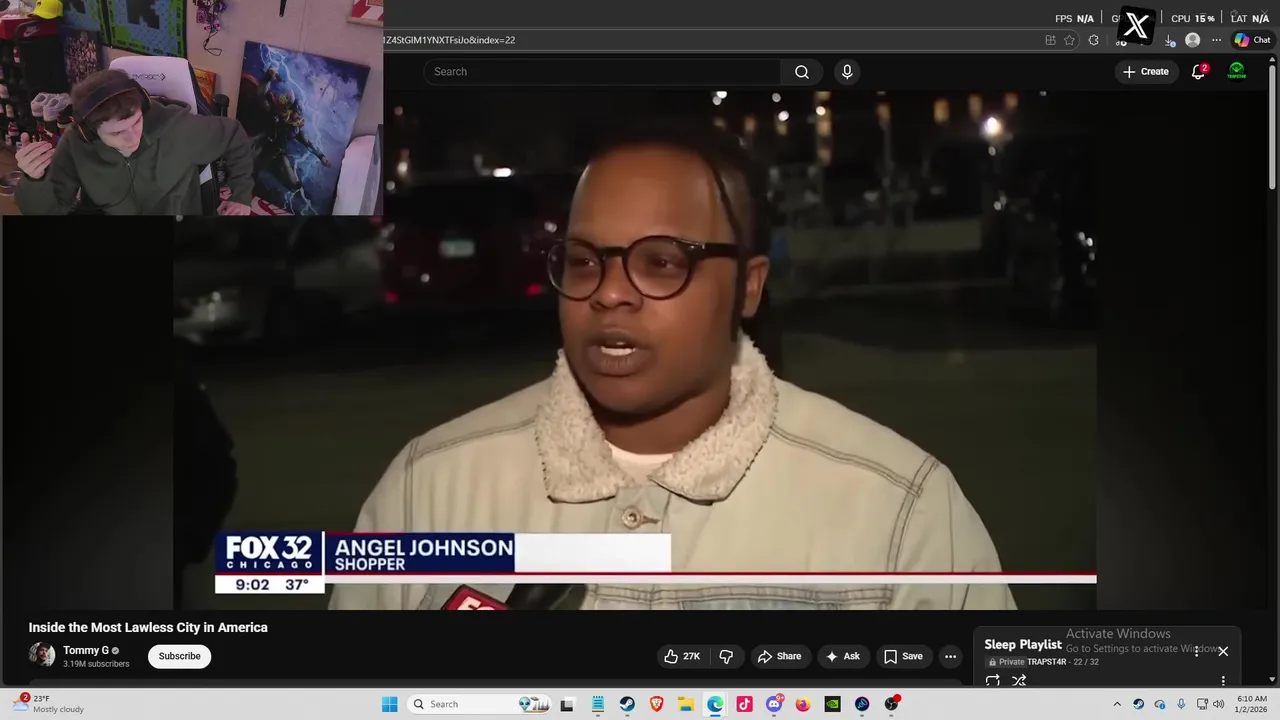Open the NVIDIA app from the taskbar
This screenshot has height=720, width=1280.
[x=832, y=704]
